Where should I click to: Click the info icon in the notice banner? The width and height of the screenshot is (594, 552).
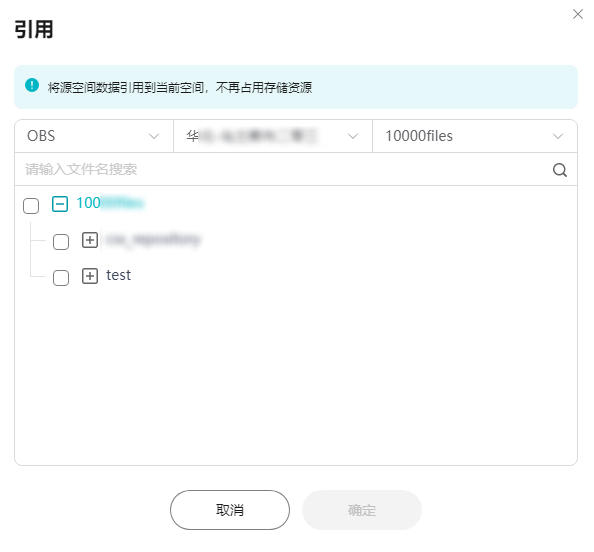click(x=32, y=85)
